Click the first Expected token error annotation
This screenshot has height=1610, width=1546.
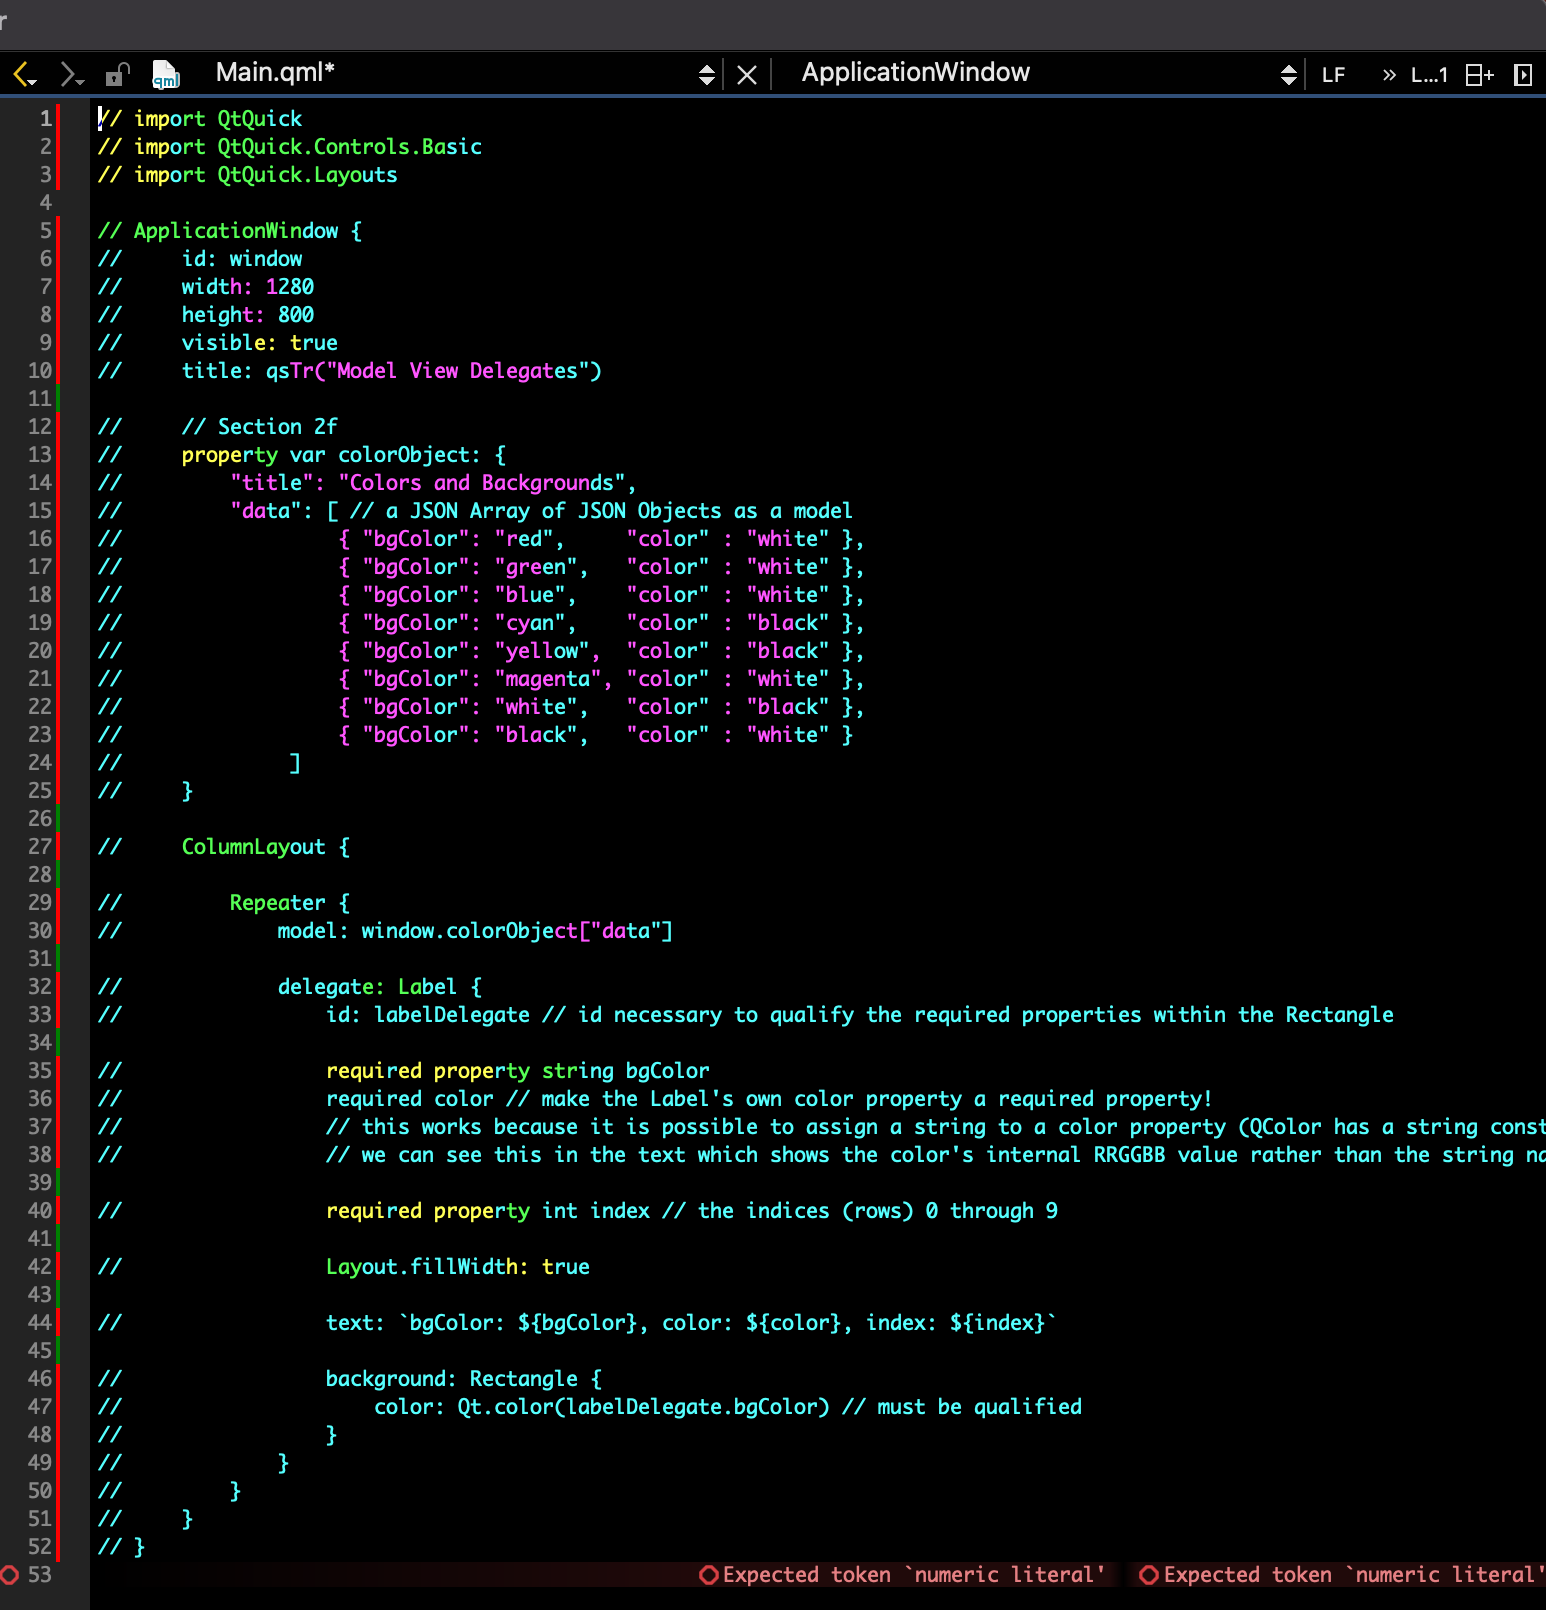pos(903,1575)
